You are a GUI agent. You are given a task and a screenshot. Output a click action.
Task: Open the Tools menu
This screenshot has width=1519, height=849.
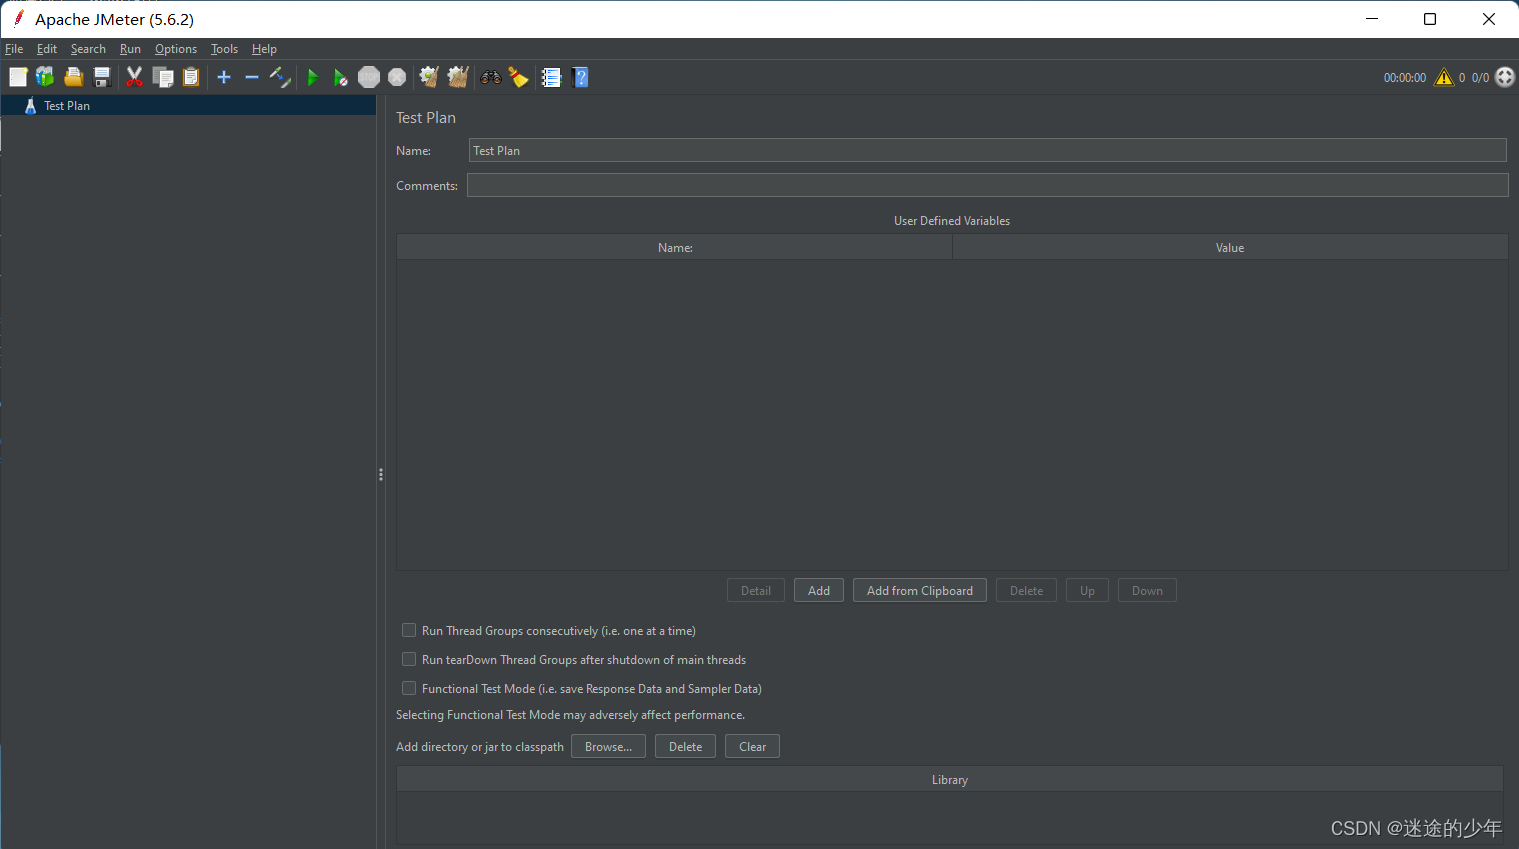coord(224,49)
